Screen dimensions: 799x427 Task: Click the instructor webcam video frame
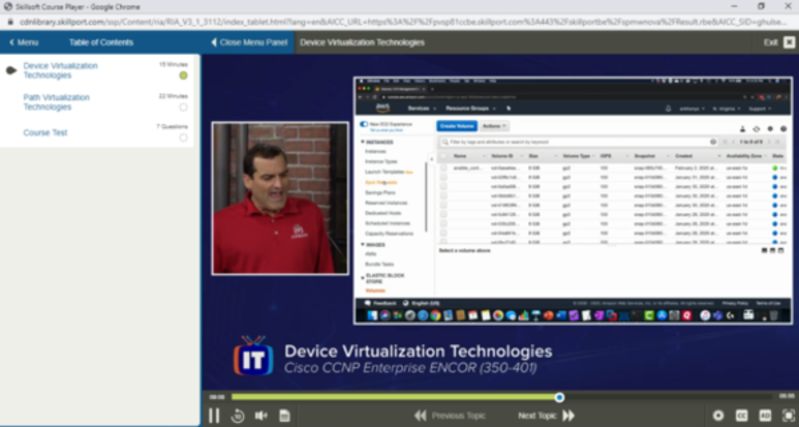click(x=280, y=198)
